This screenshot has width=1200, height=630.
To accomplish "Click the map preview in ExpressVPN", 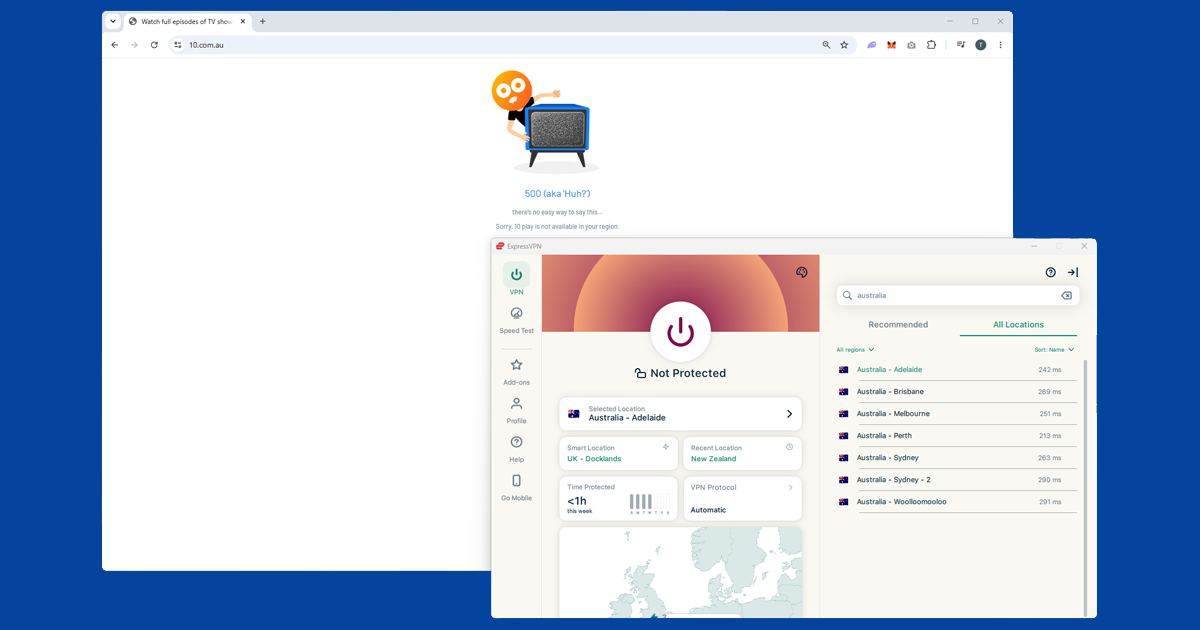I will pyautogui.click(x=680, y=572).
